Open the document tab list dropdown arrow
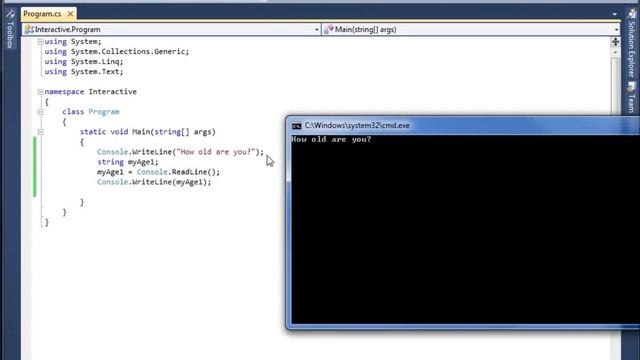Viewport: 640px width, 360px height. point(615,14)
